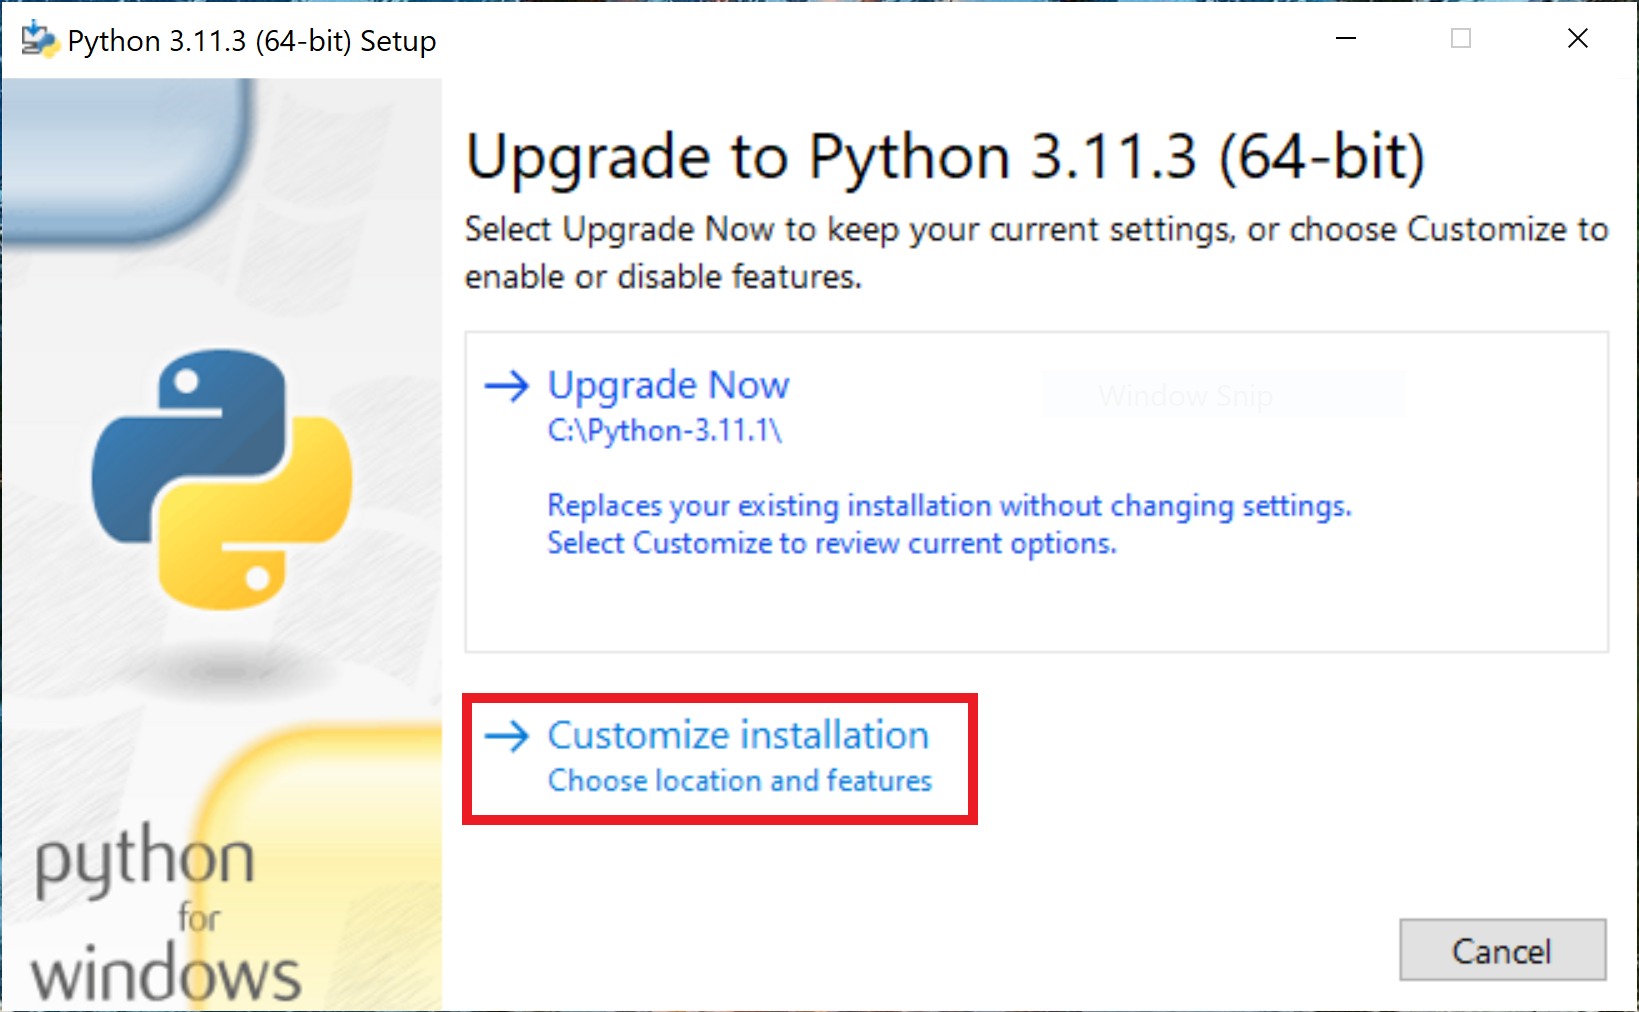
Task: Click the C:\Python-3.11.1\ install path
Action: pyautogui.click(x=664, y=431)
